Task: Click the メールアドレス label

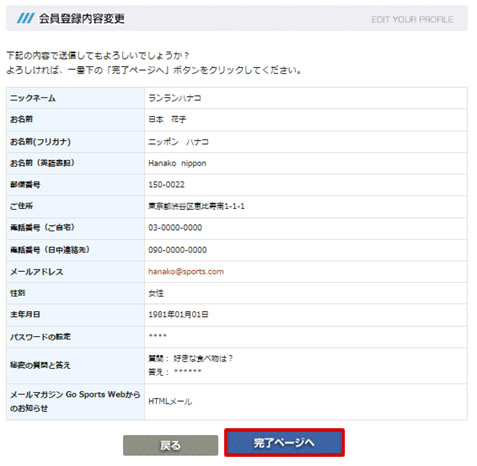Action: click(36, 272)
